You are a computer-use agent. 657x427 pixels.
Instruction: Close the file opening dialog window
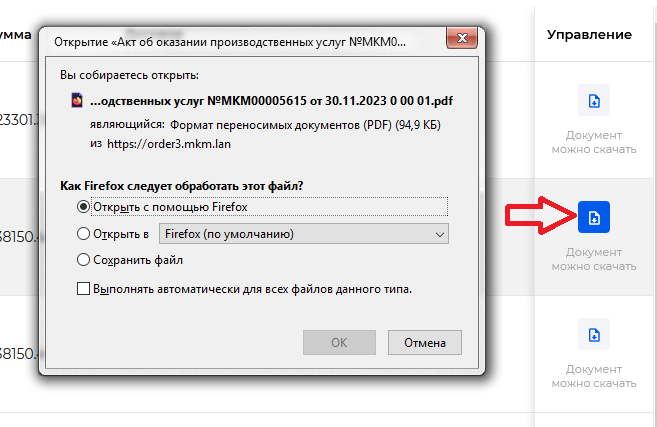[x=462, y=38]
